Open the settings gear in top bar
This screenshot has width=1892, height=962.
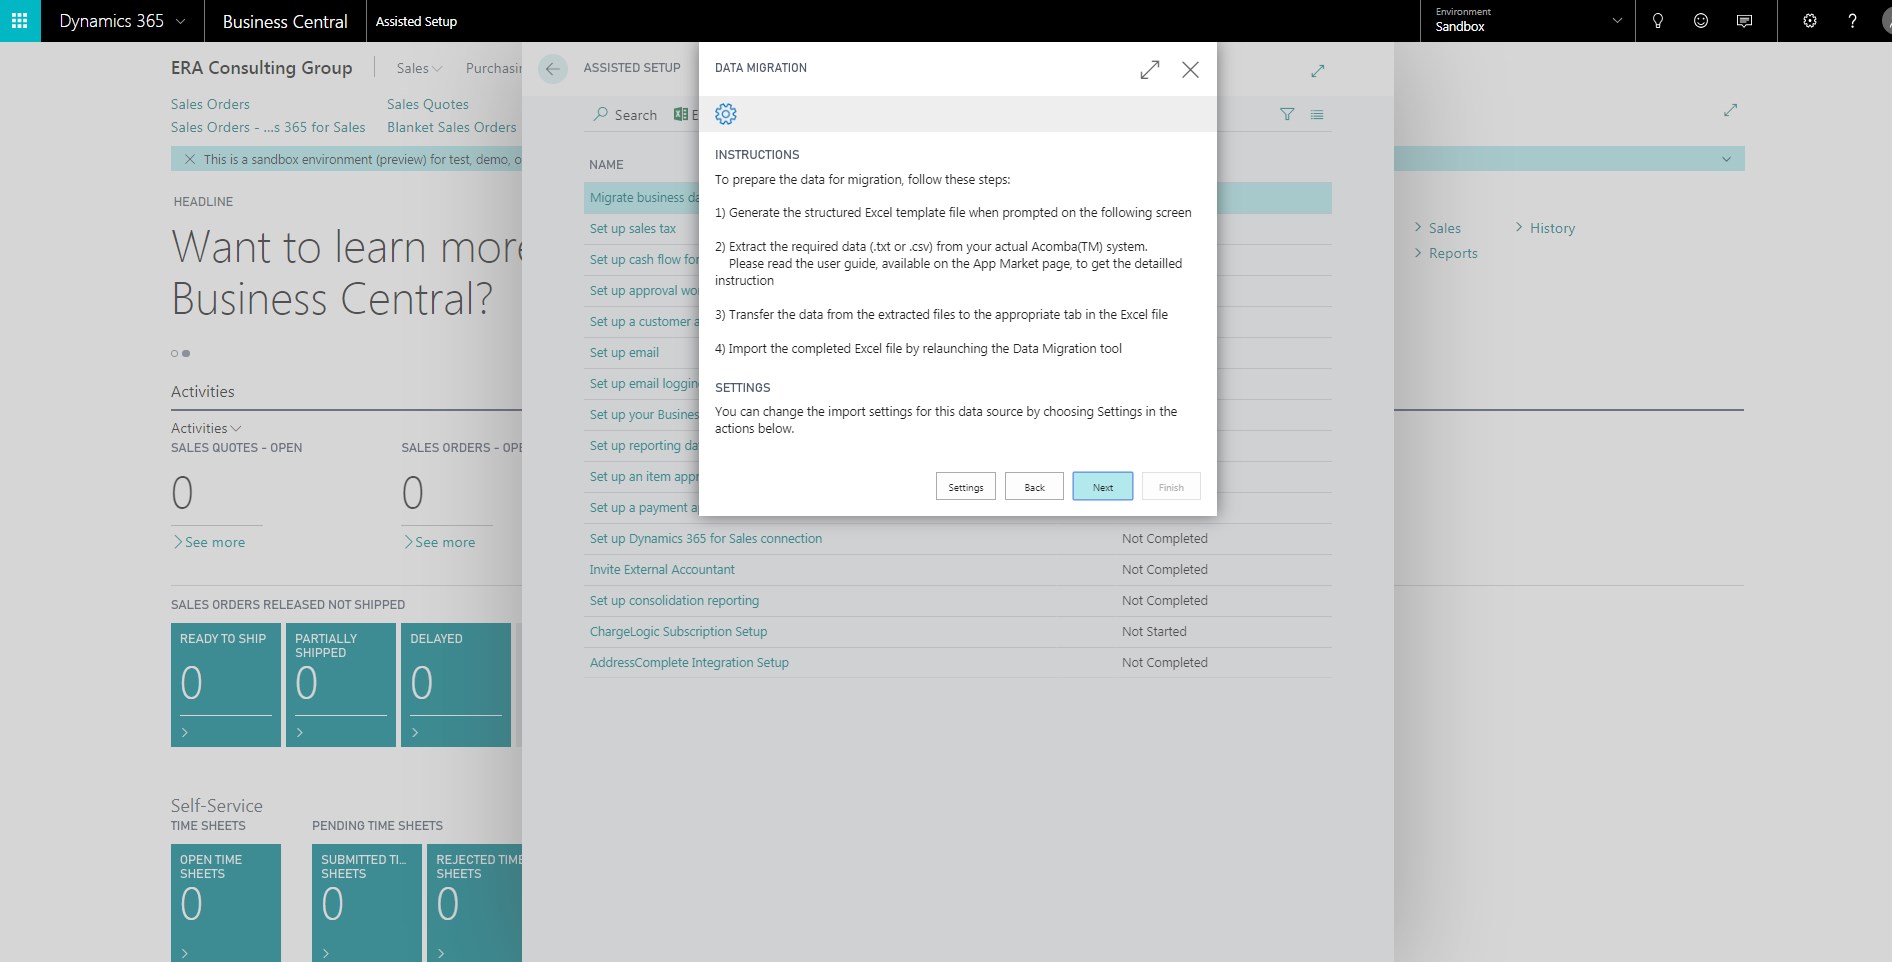(1809, 21)
